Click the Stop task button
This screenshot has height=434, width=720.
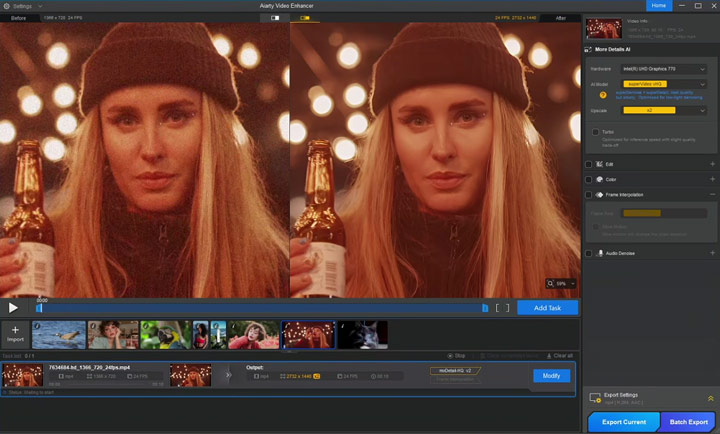point(456,356)
